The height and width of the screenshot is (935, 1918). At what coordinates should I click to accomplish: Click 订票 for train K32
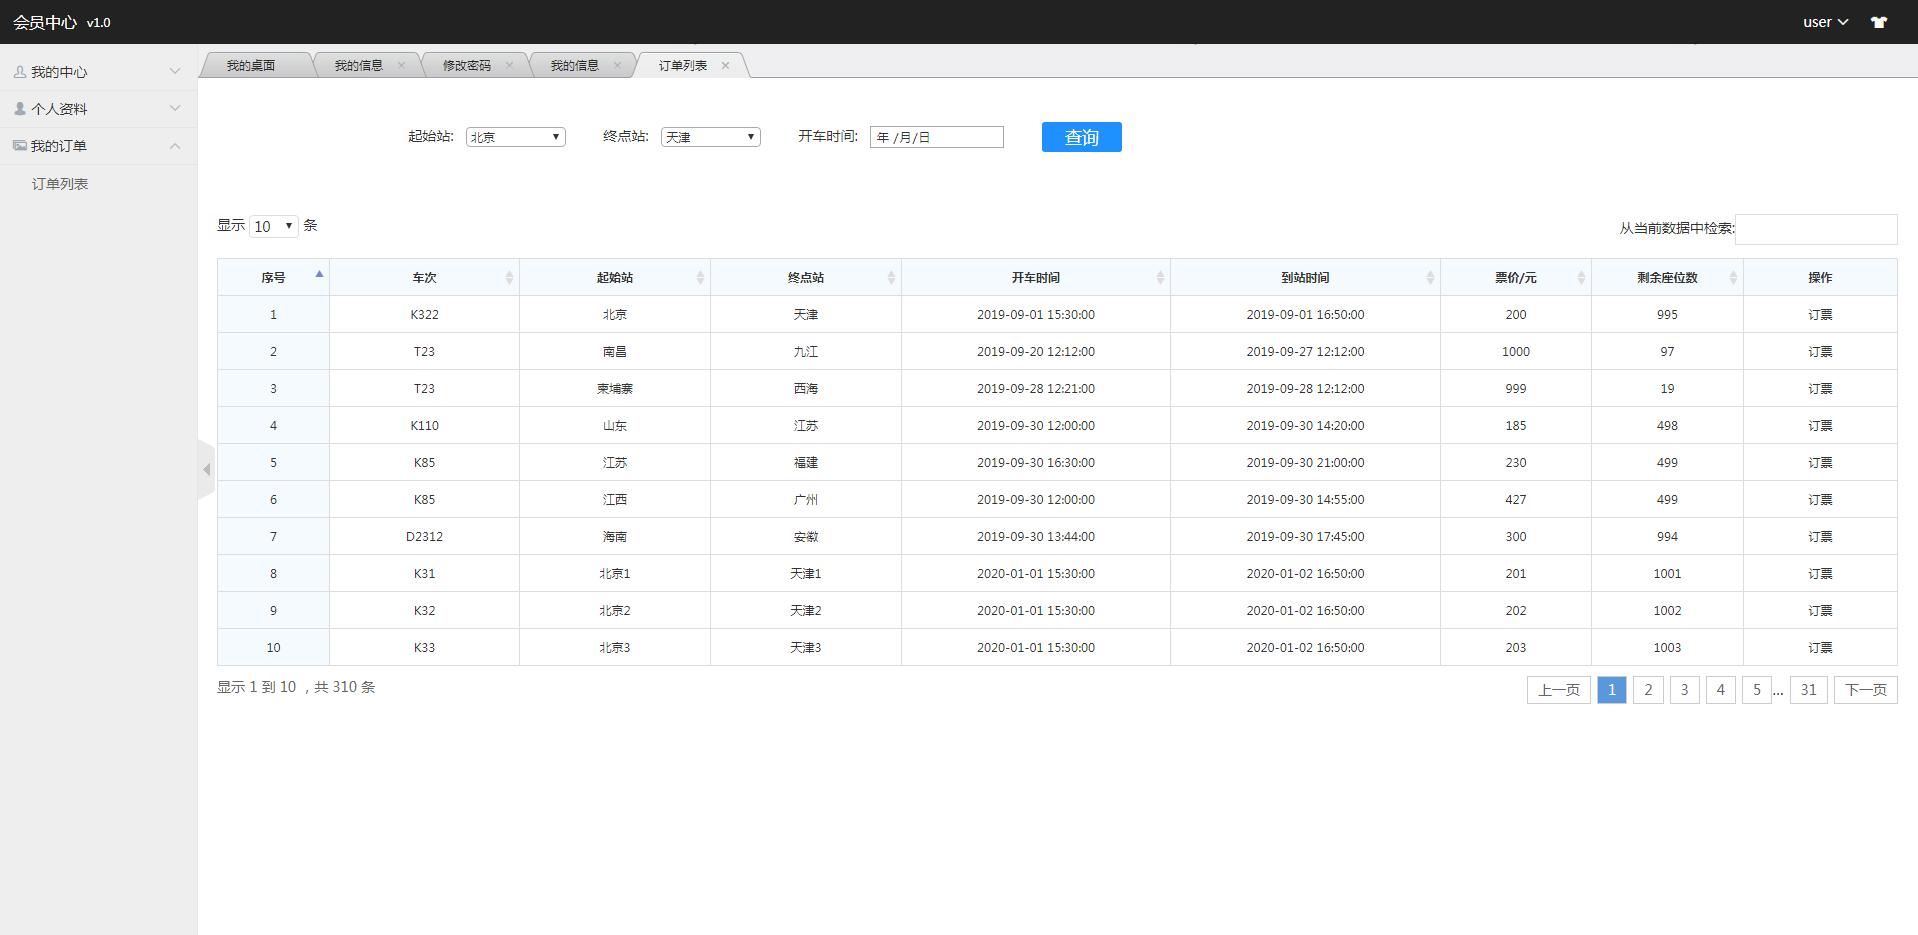(x=1820, y=611)
